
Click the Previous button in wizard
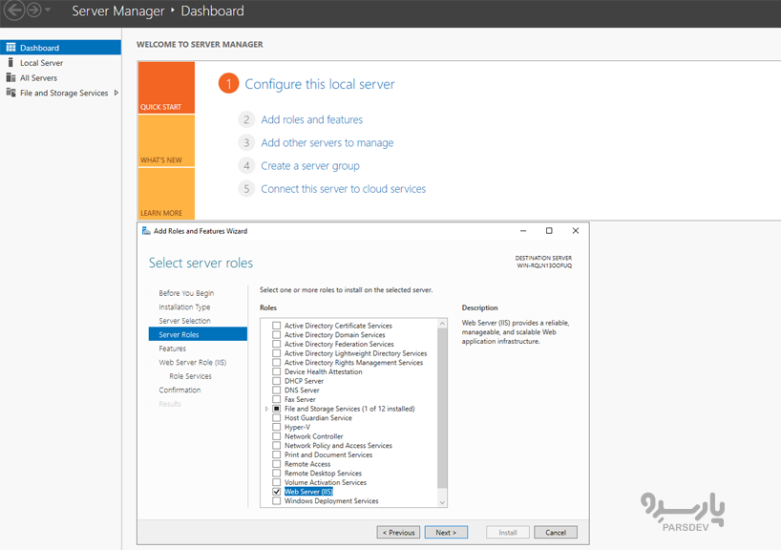coord(398,533)
